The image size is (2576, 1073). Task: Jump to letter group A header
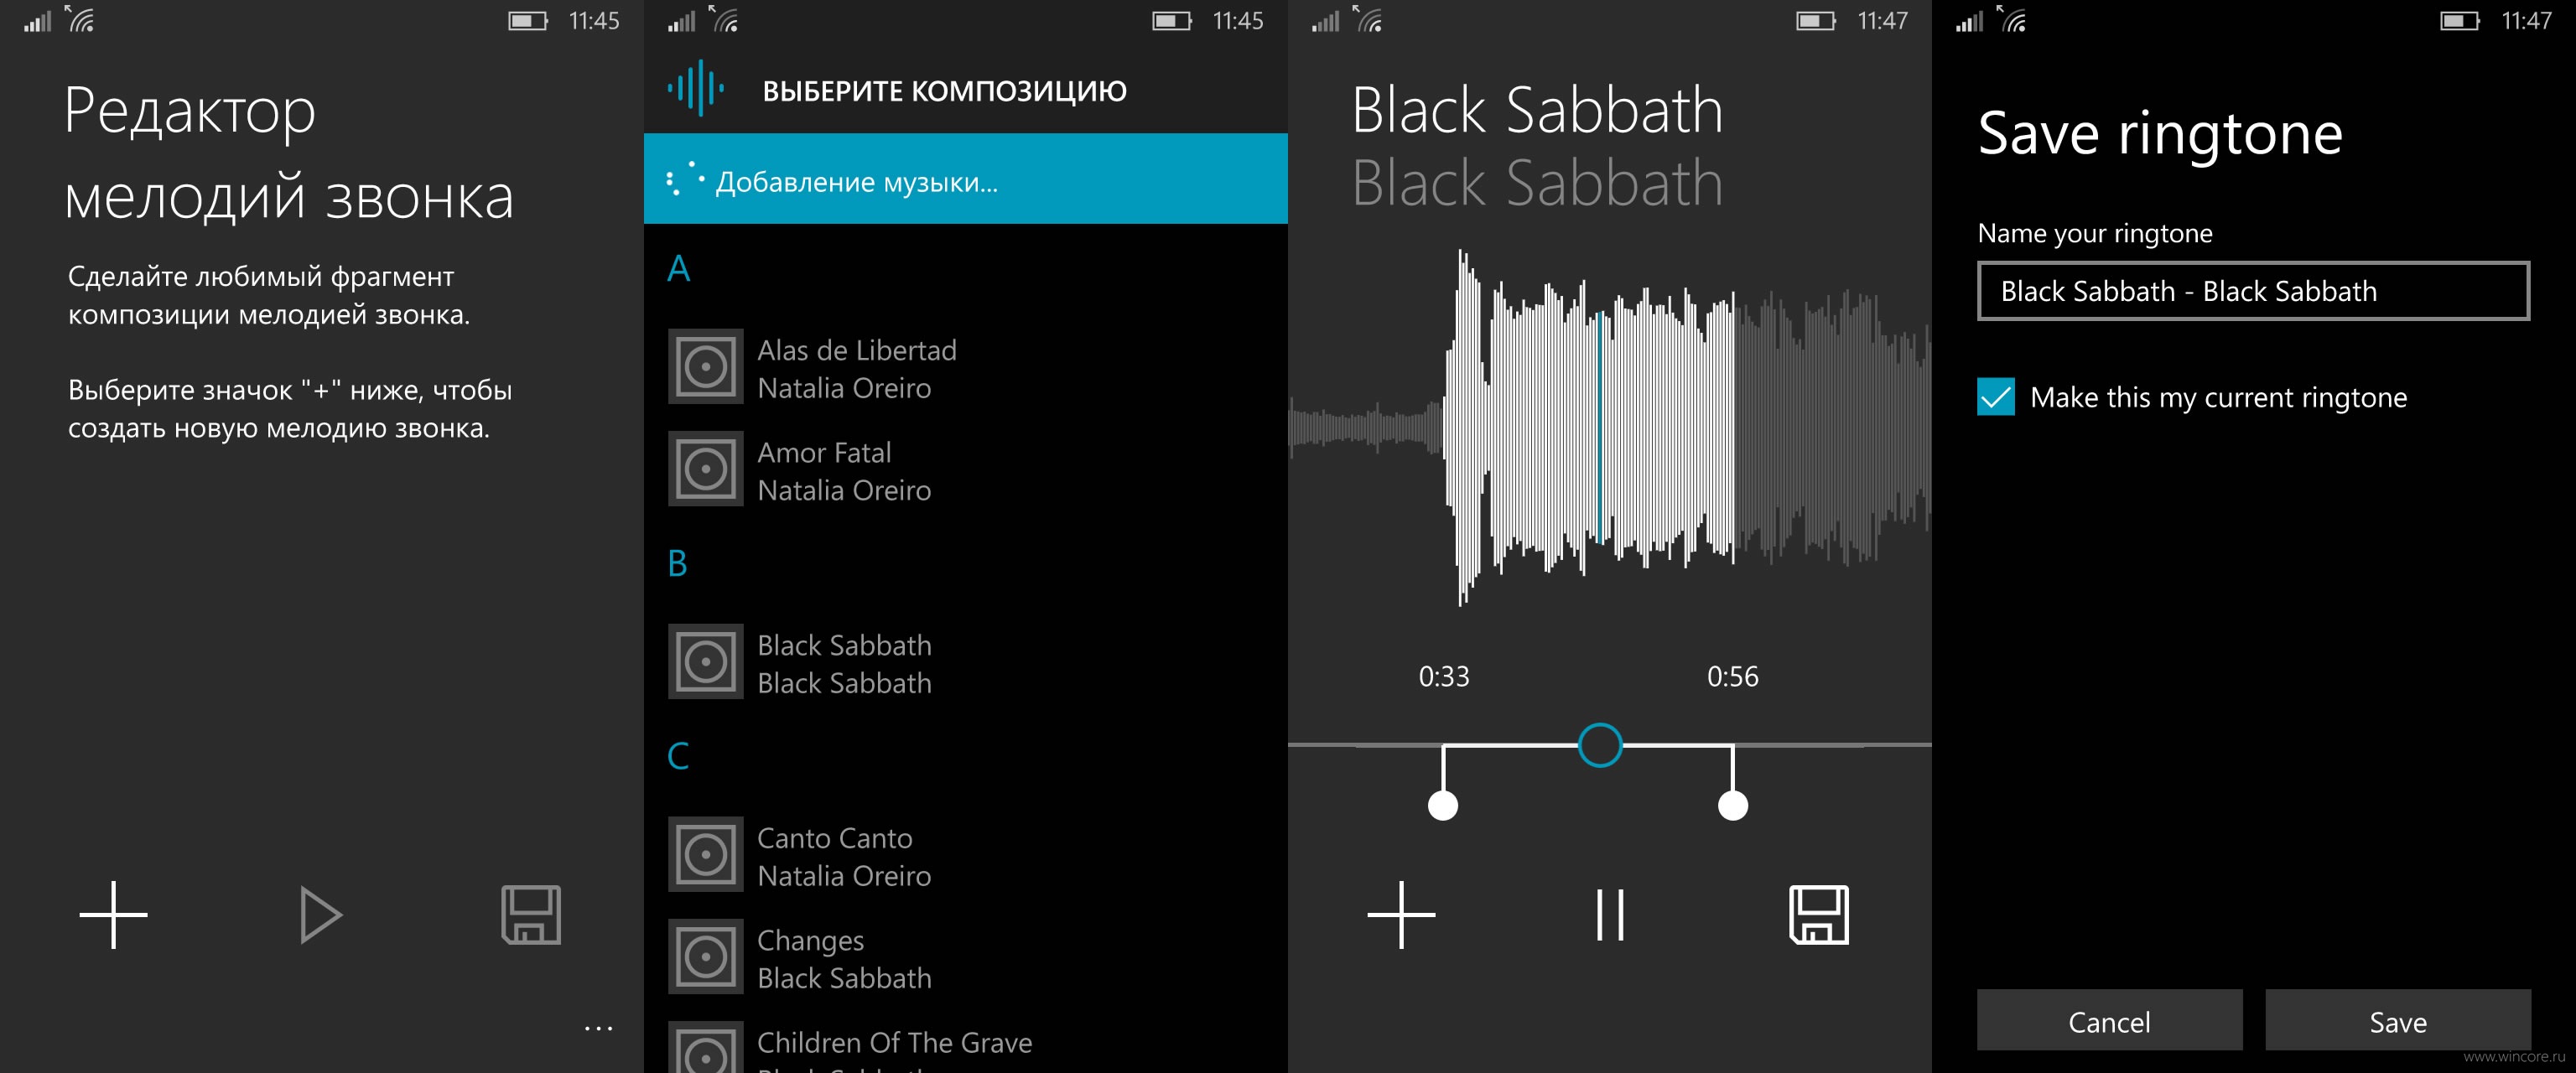pos(679,268)
